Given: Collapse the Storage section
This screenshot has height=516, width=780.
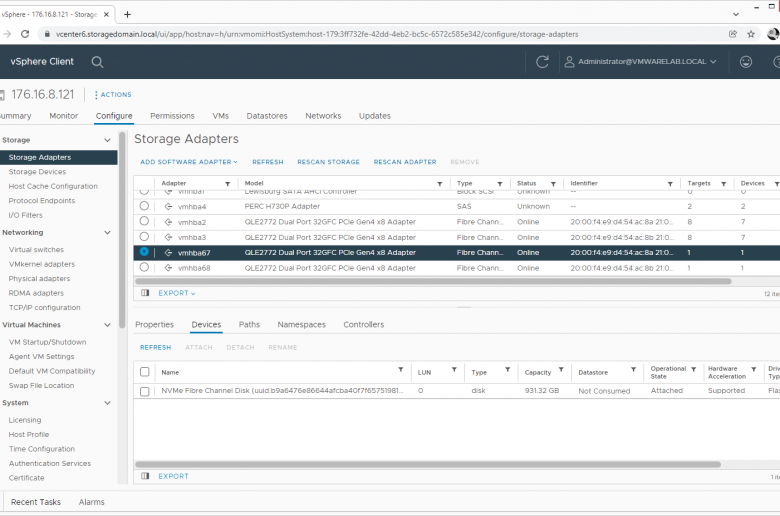Looking at the screenshot, I should 107,140.
